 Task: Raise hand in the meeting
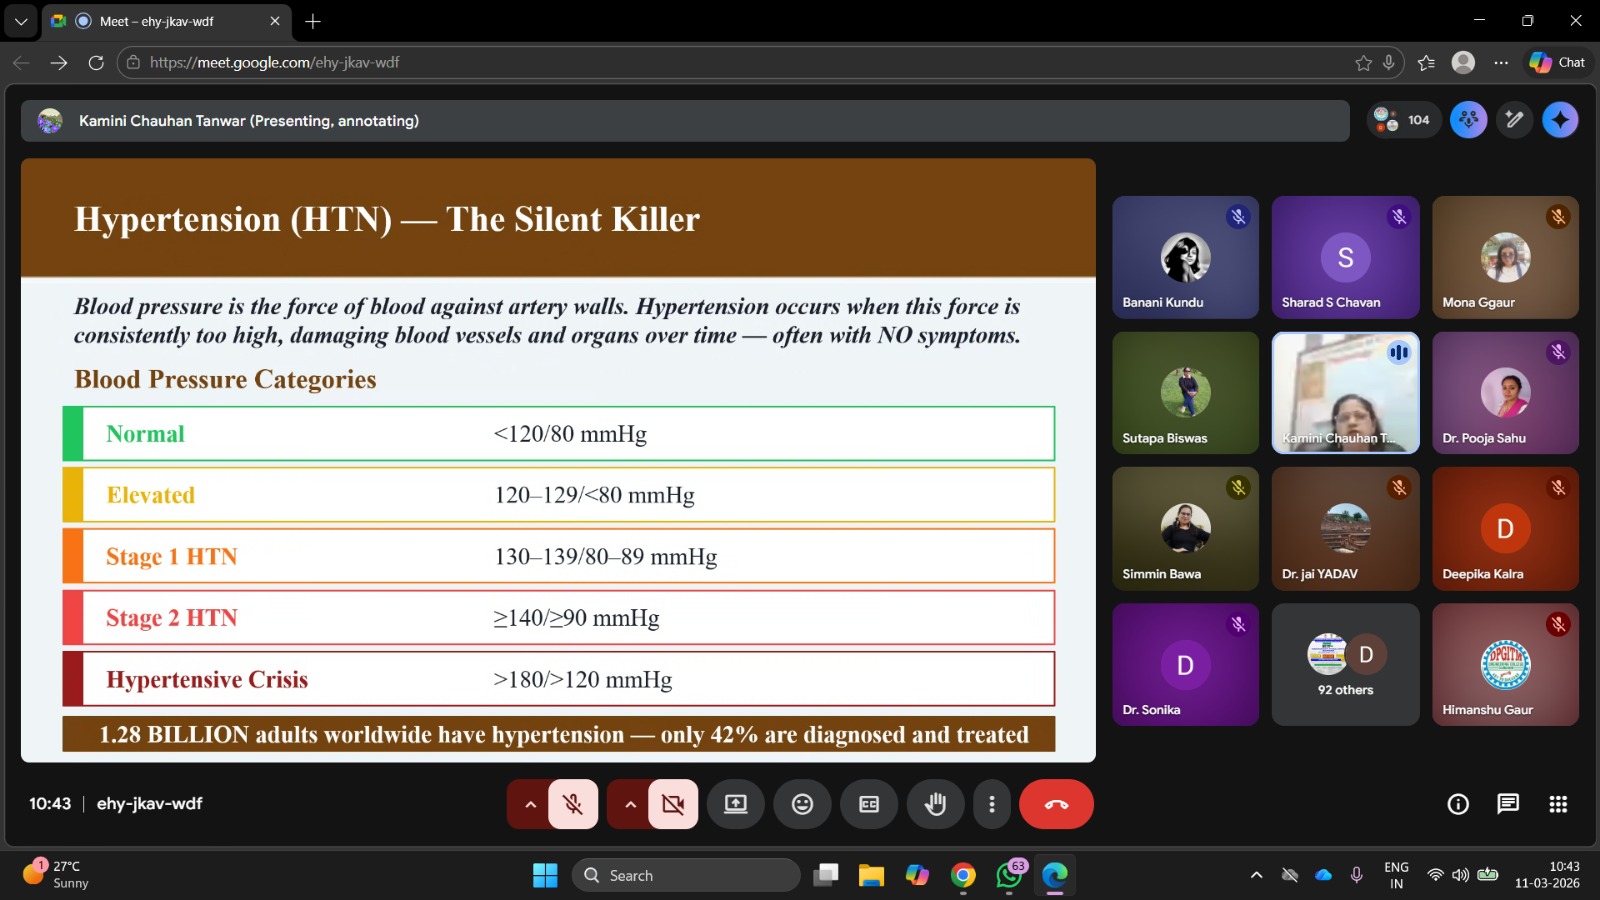coord(935,804)
